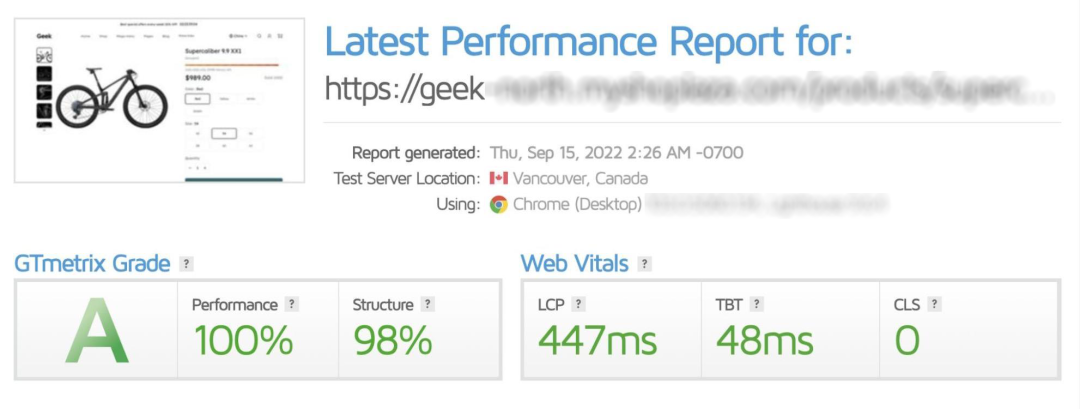Screen dimensions: 1080x409
Task: Click the tested URL starting with https://geek
Action: [689, 89]
